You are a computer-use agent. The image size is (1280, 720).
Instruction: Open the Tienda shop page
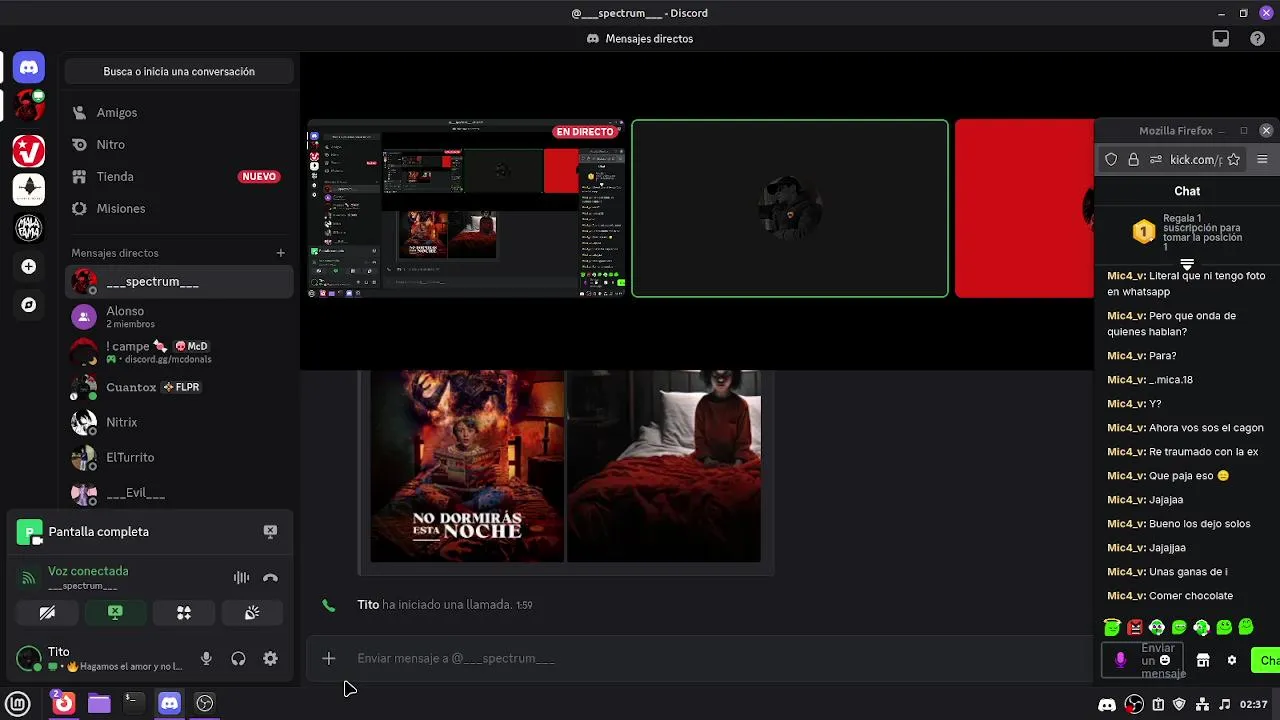(179, 177)
